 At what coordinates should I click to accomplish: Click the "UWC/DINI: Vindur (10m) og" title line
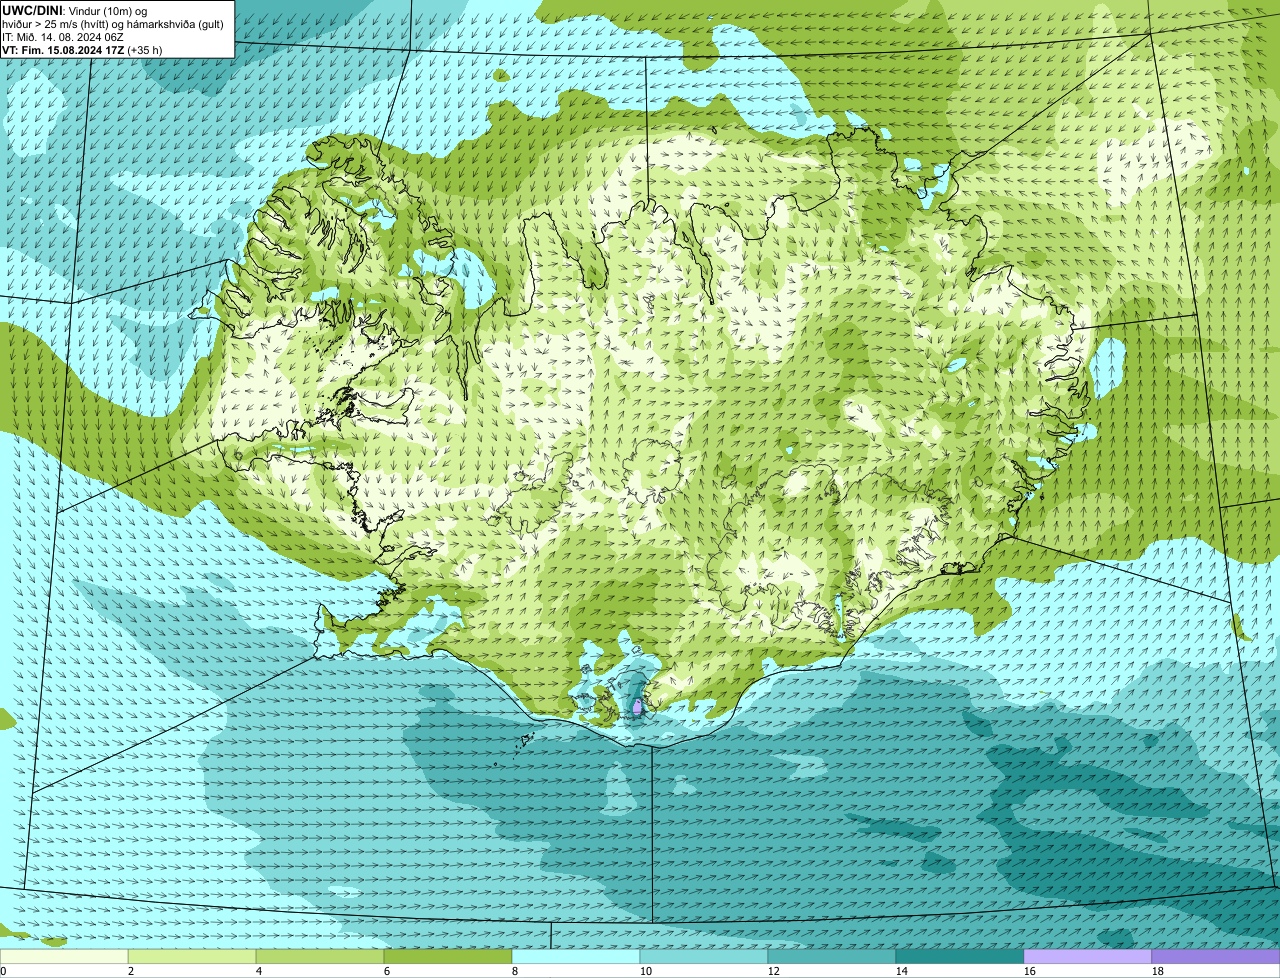pos(75,10)
